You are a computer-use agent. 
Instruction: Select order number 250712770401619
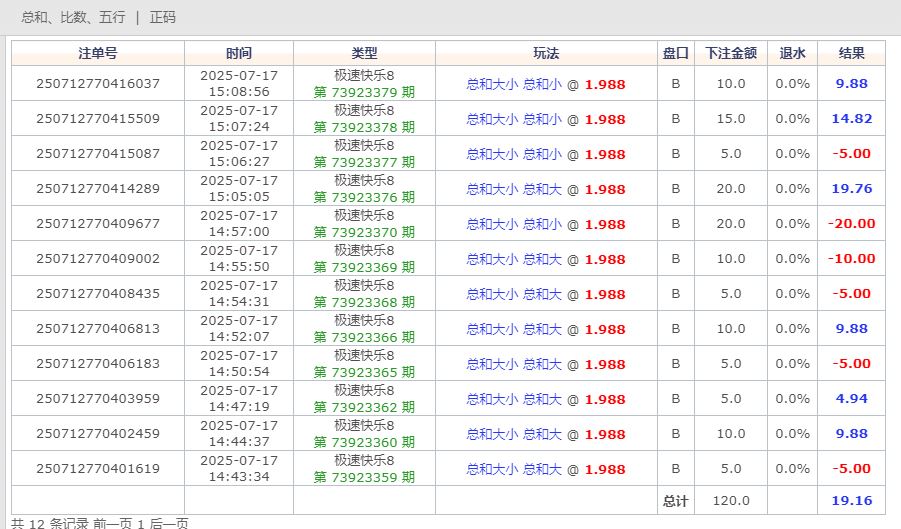pyautogui.click(x=97, y=469)
